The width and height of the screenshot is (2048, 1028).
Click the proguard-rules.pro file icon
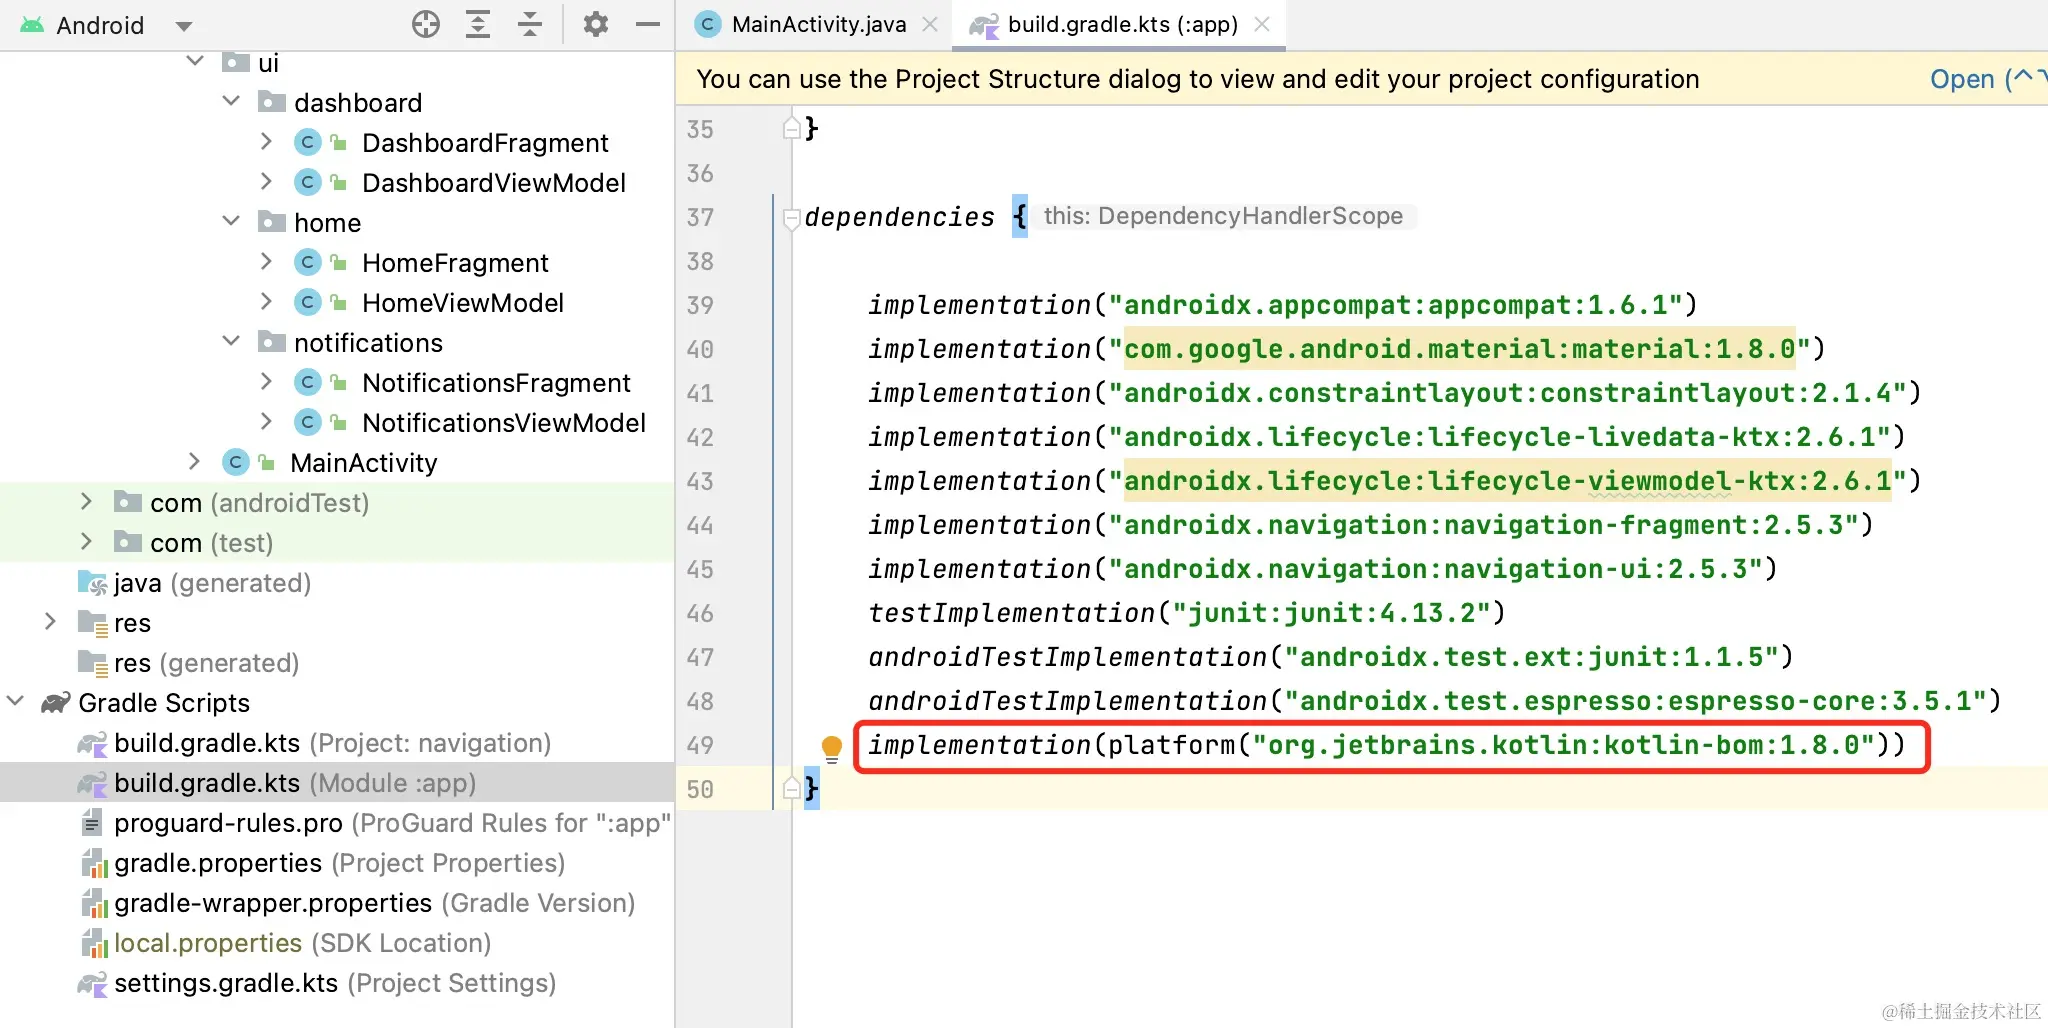[x=91, y=823]
